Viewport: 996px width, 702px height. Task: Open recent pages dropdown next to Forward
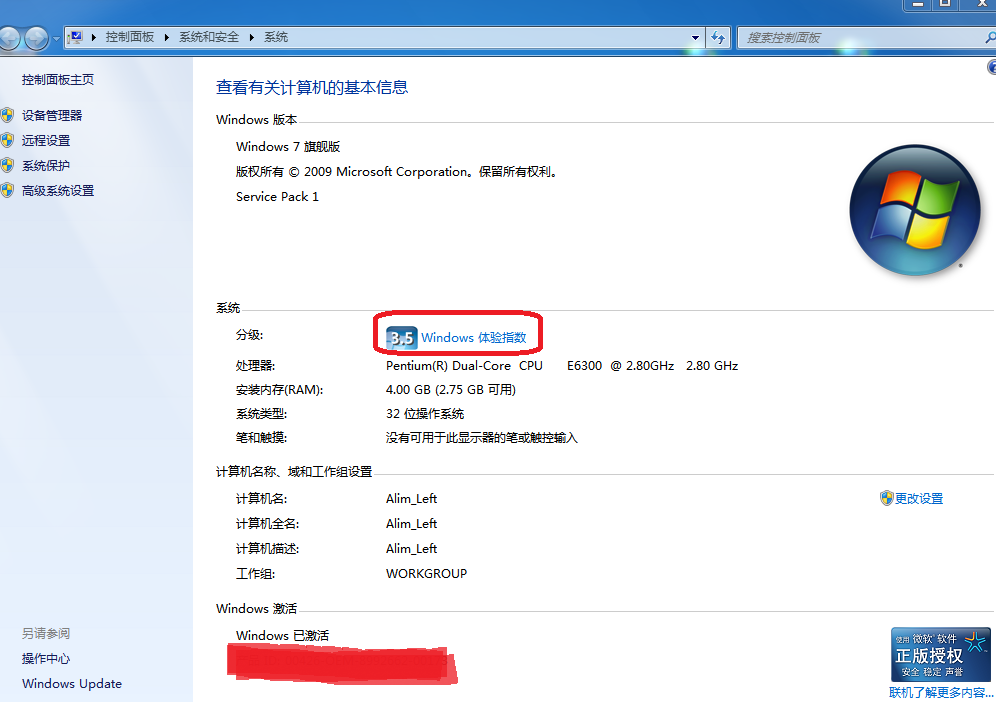56,38
